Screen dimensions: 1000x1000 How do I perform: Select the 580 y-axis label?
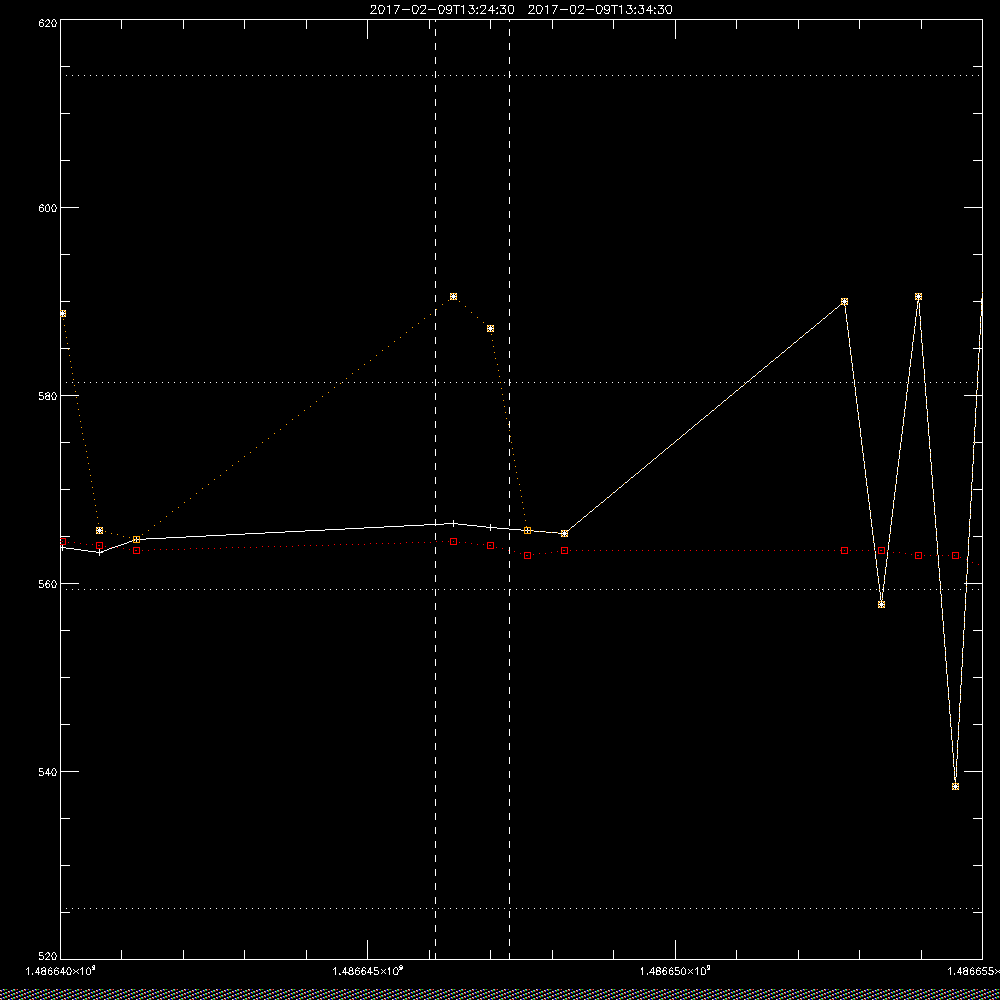(x=48, y=395)
